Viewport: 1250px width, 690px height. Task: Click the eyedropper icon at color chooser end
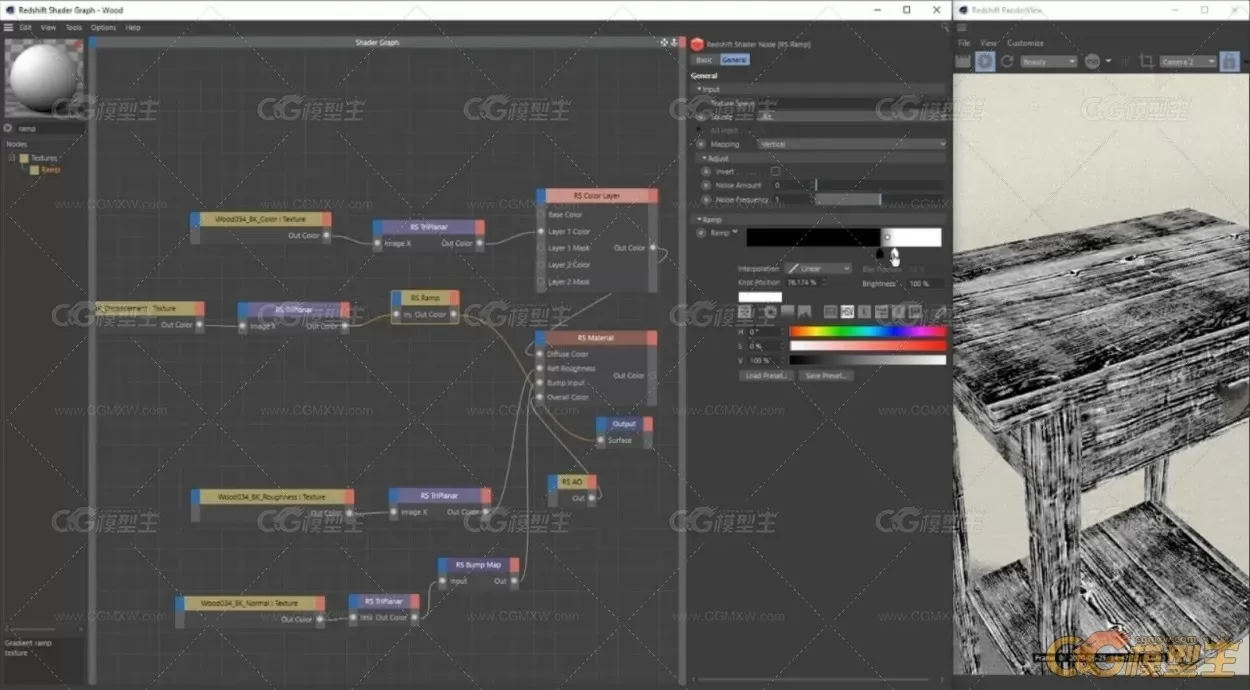pos(939,312)
